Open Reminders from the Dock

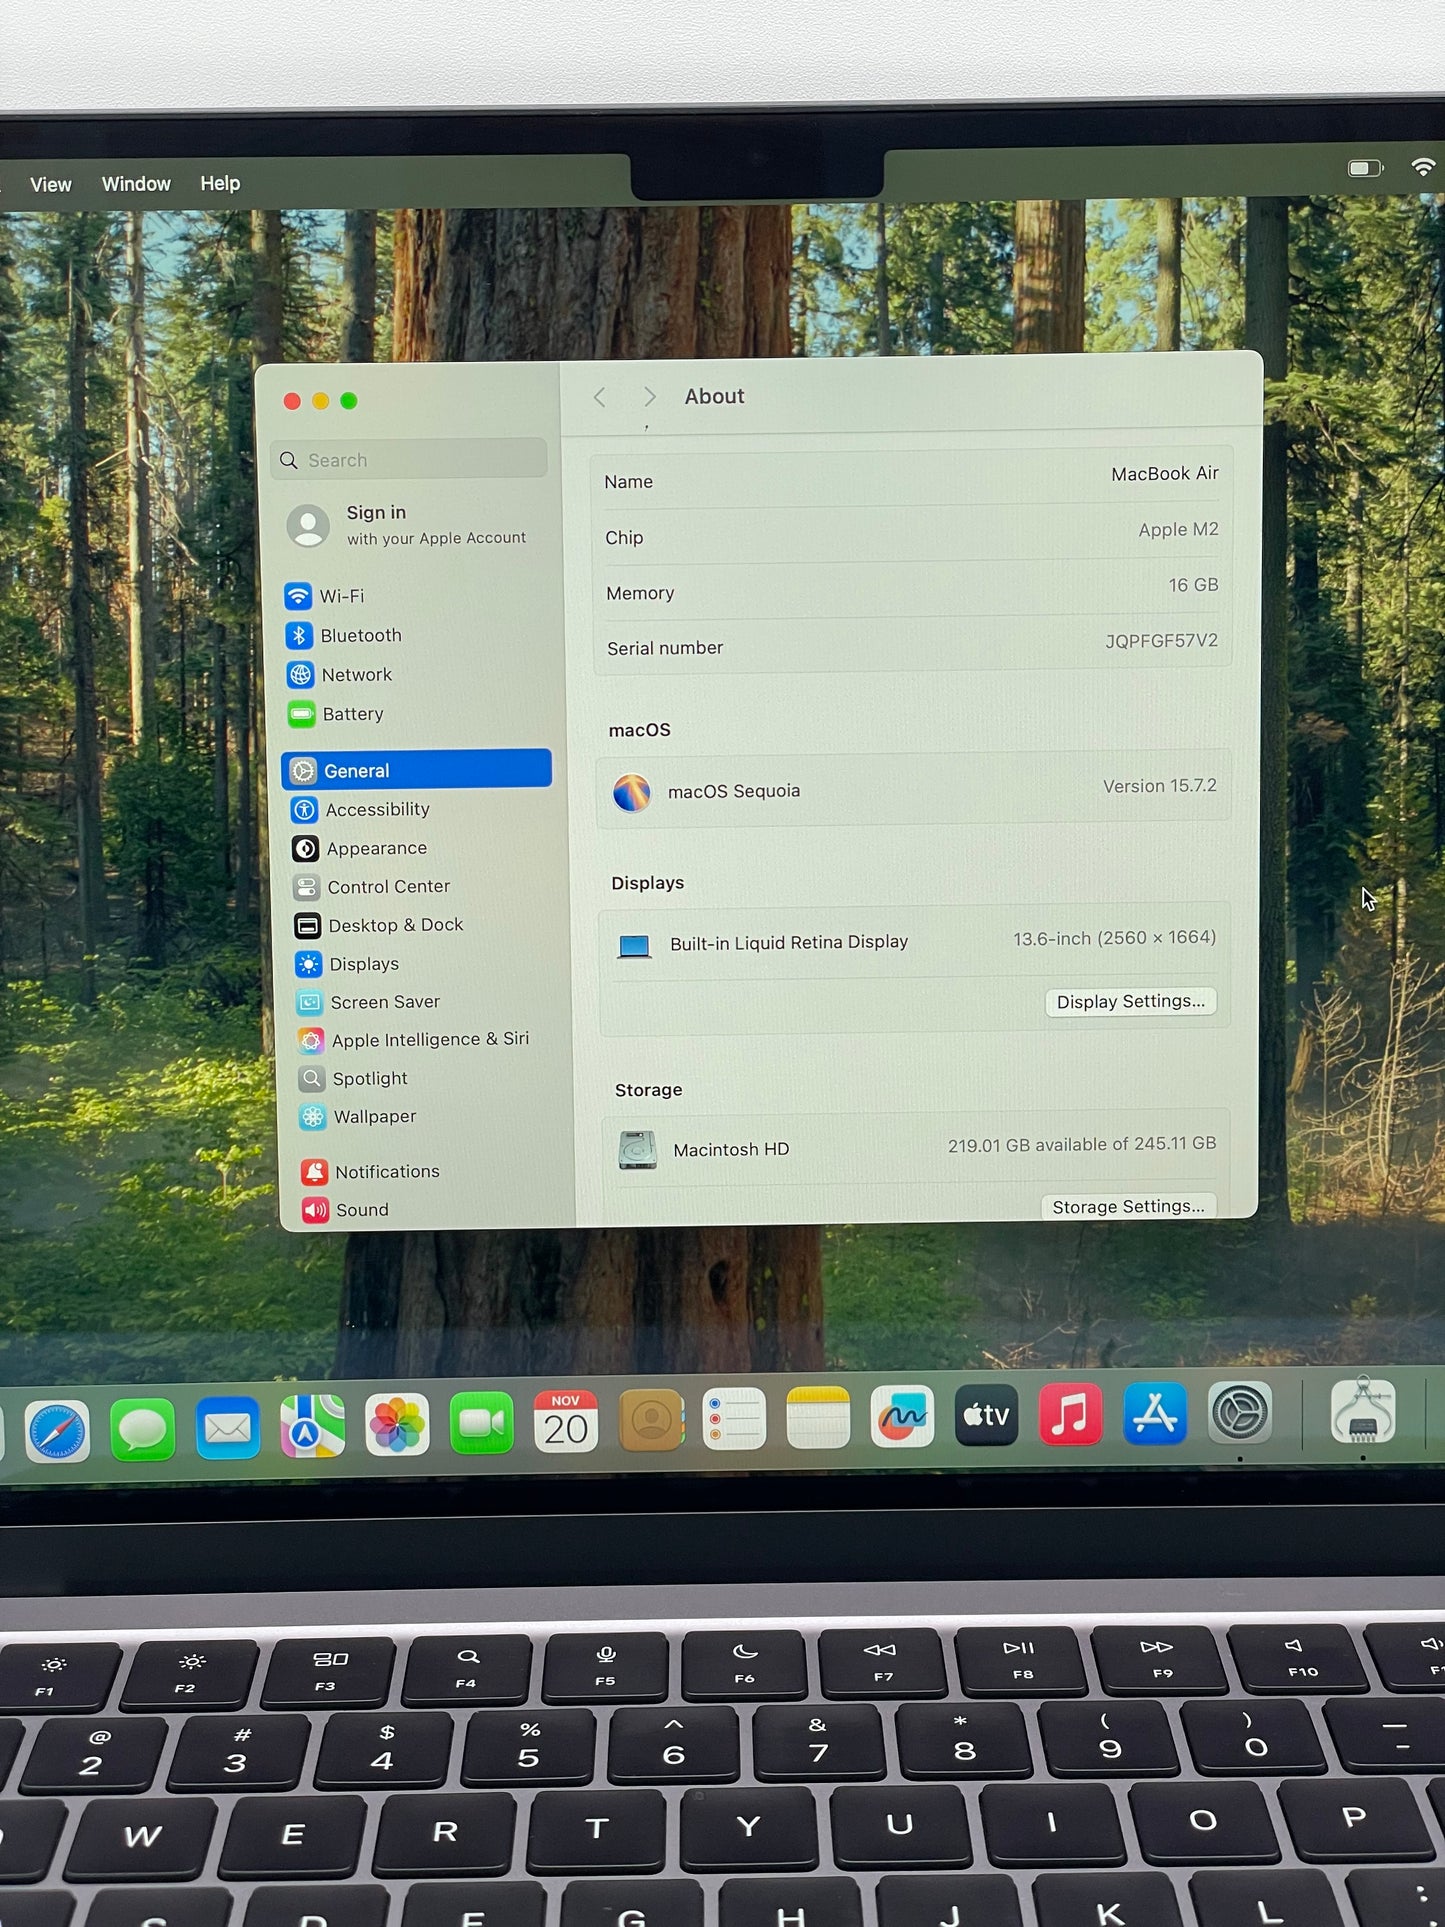[x=735, y=1418]
